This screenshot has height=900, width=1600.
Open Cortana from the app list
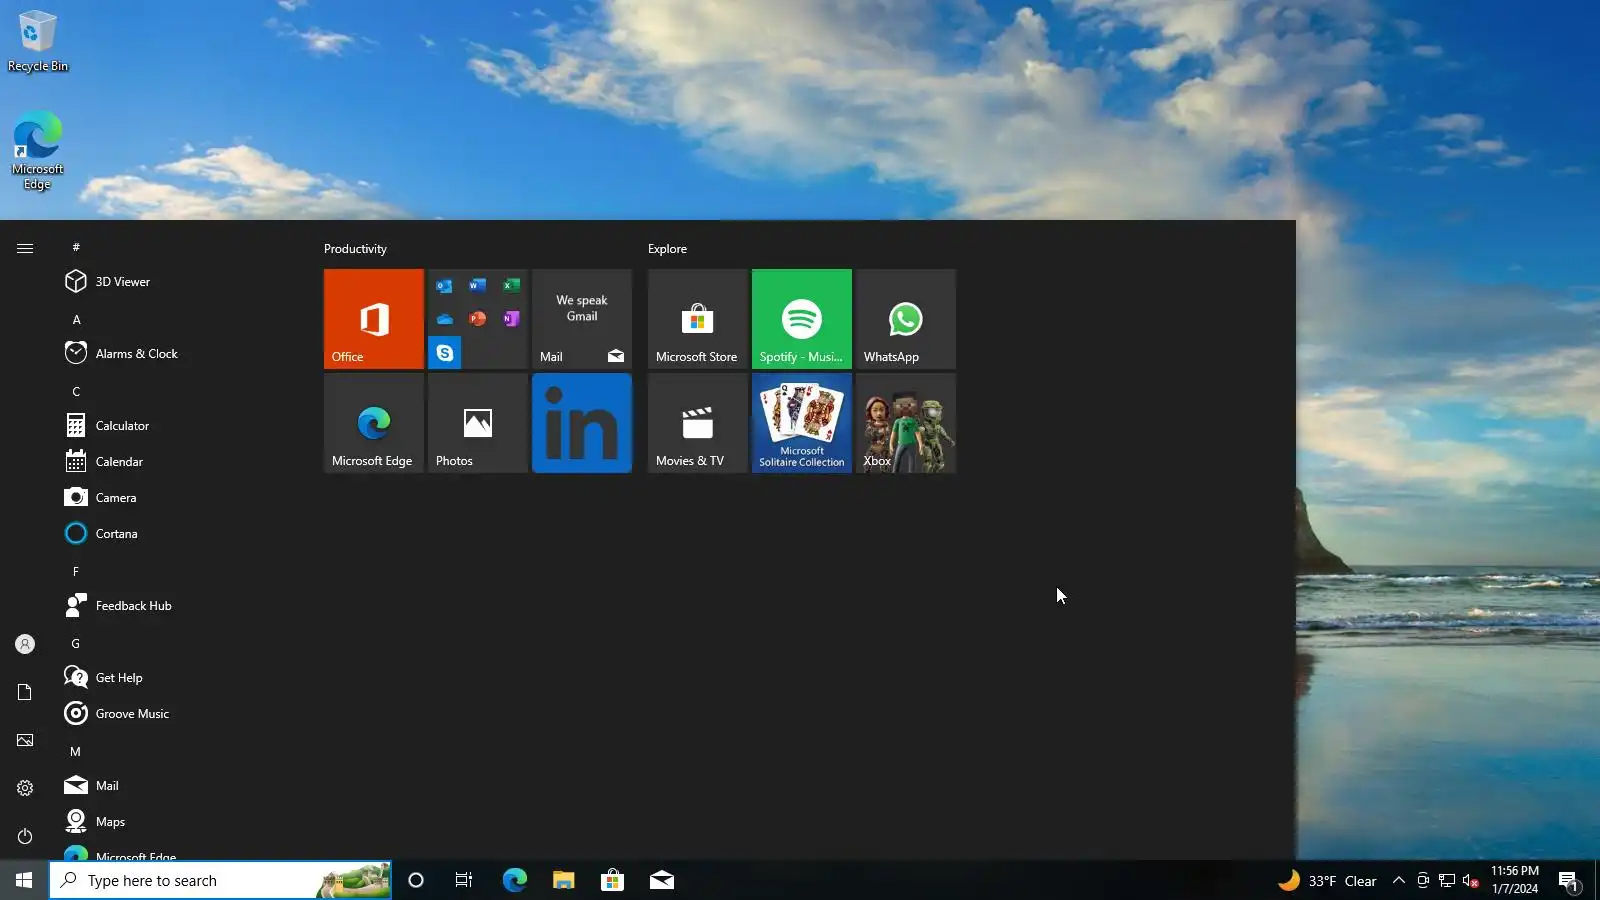180,534
